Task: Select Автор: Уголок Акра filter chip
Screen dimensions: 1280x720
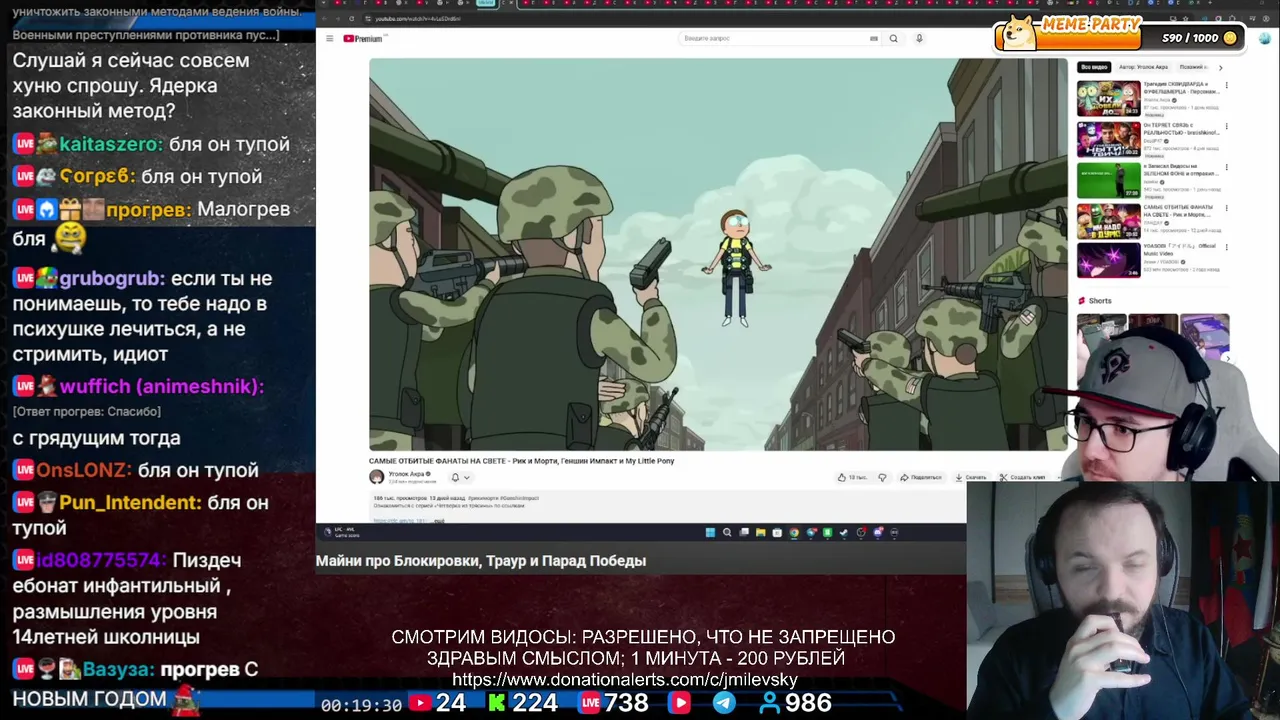Action: 1143,67
